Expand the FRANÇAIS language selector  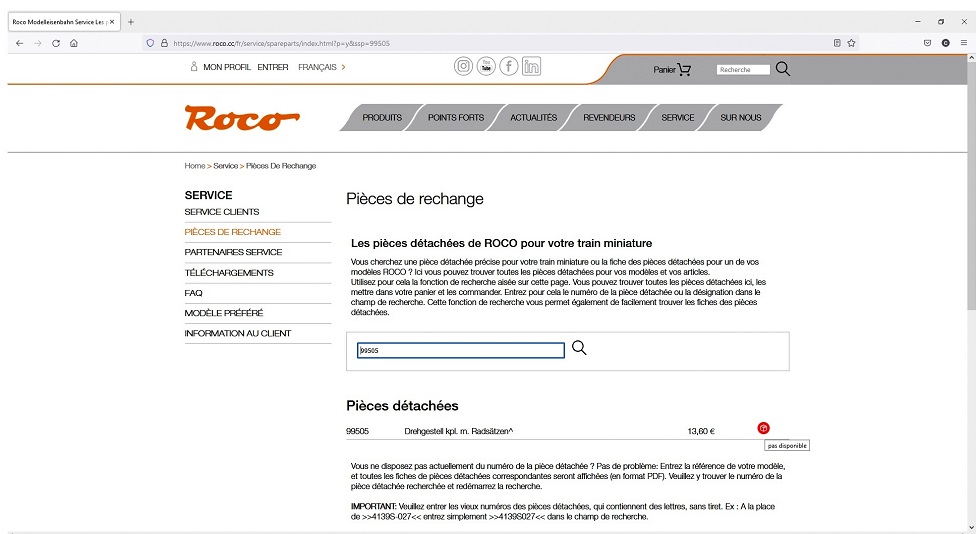pyautogui.click(x=321, y=67)
